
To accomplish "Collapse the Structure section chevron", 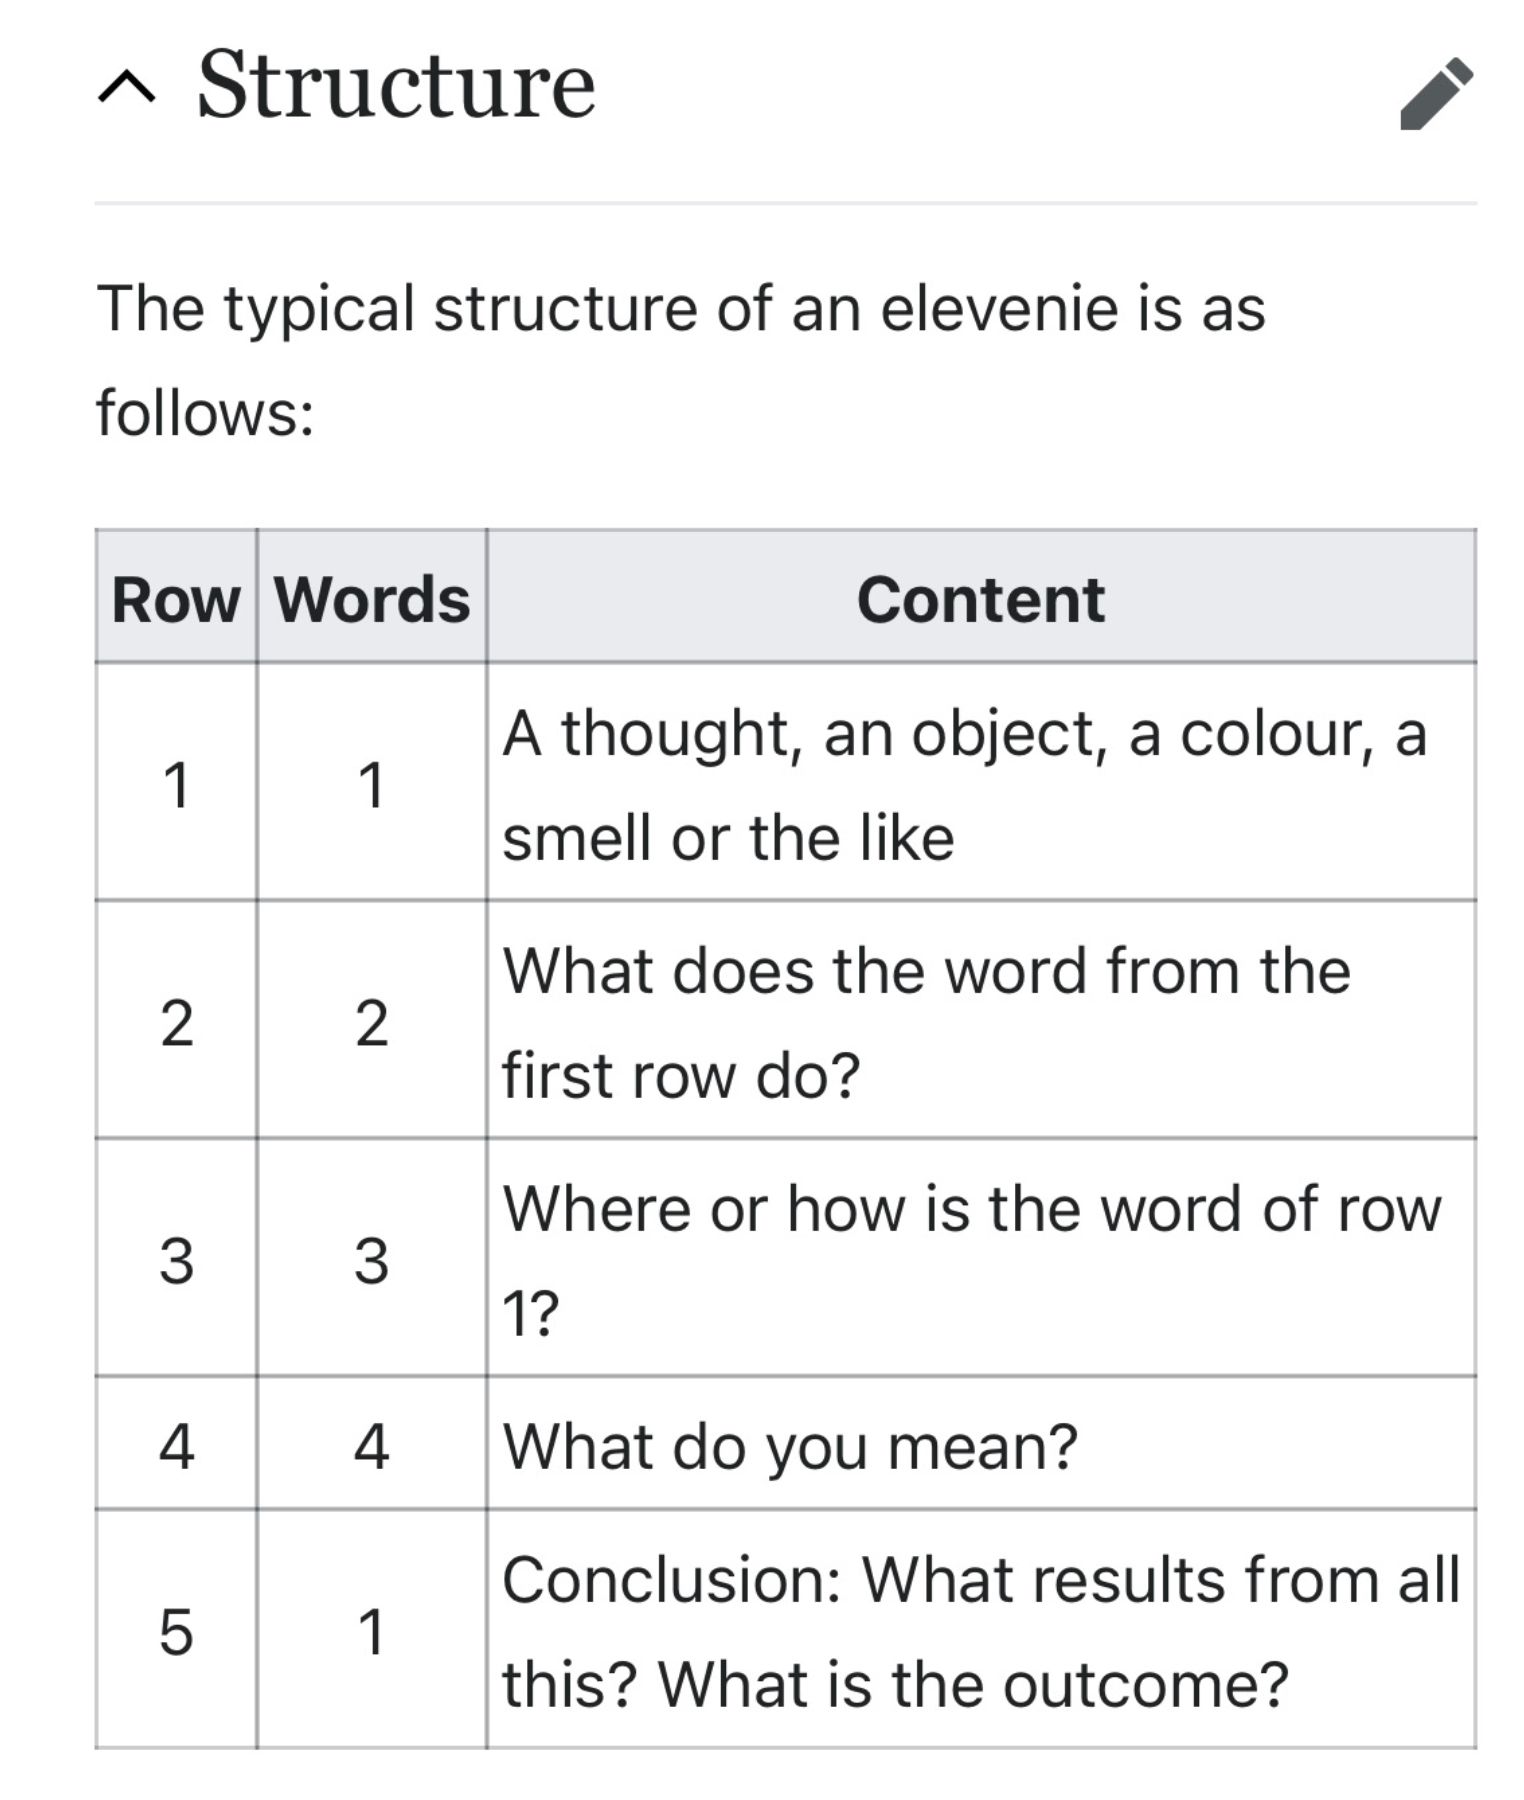I will click(127, 89).
